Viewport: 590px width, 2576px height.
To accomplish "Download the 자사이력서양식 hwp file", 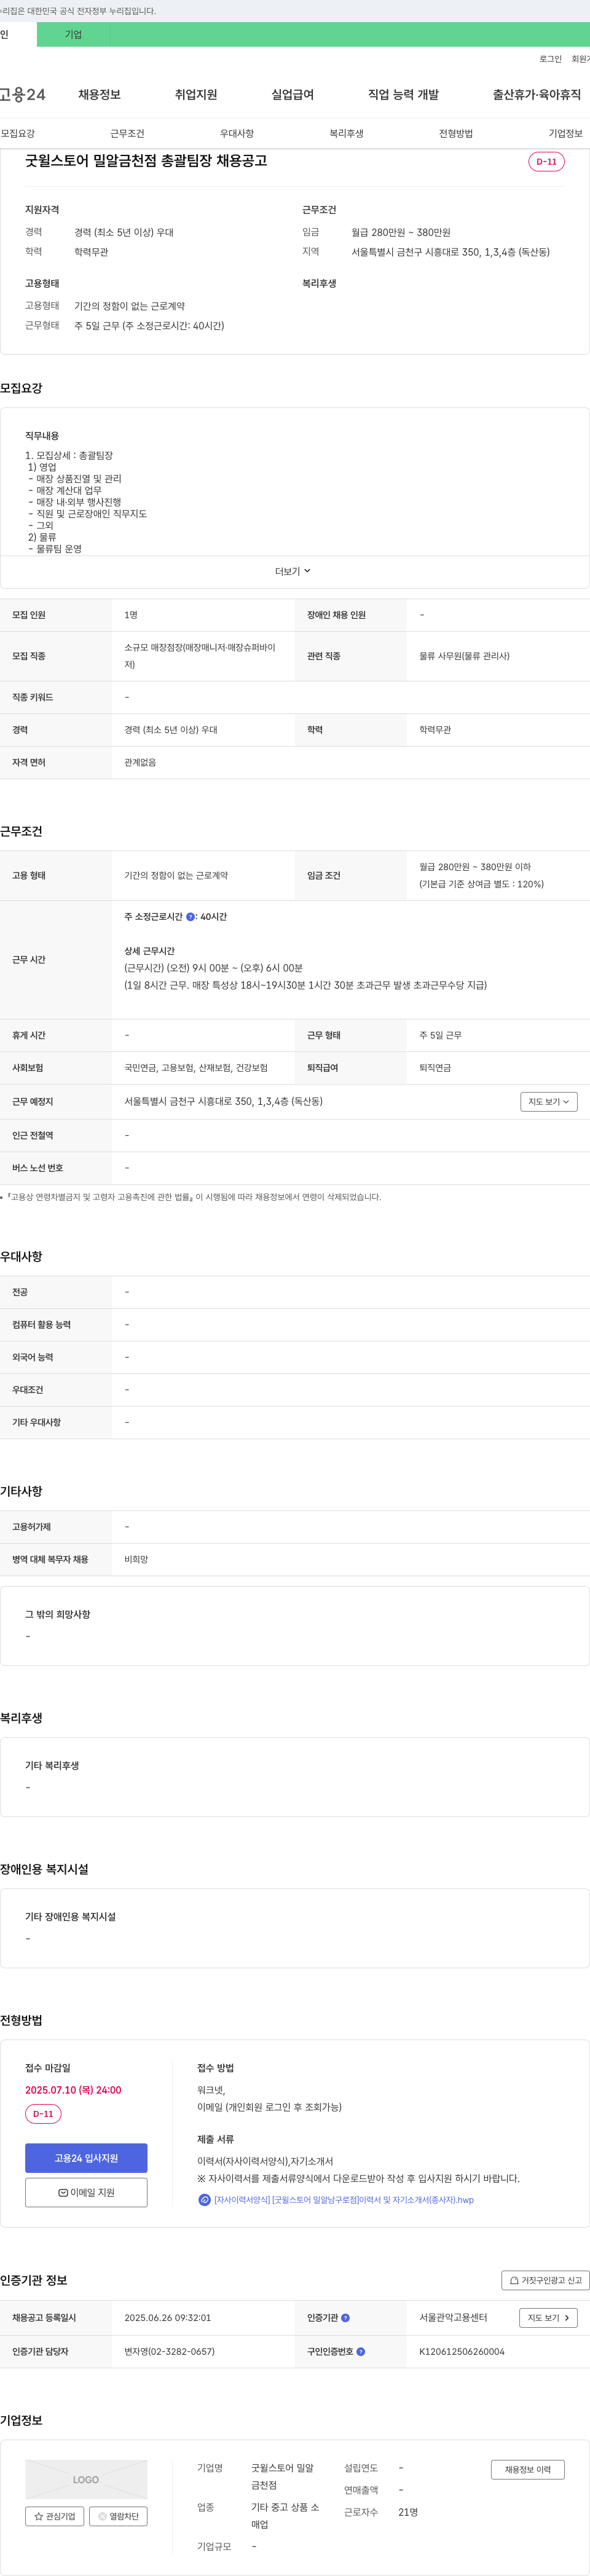I will [344, 2200].
